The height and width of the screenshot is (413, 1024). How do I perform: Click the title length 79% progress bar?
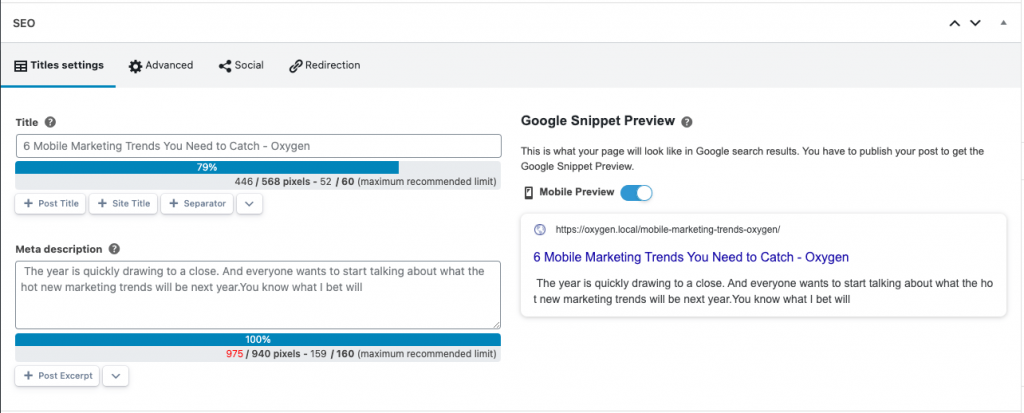tap(206, 168)
